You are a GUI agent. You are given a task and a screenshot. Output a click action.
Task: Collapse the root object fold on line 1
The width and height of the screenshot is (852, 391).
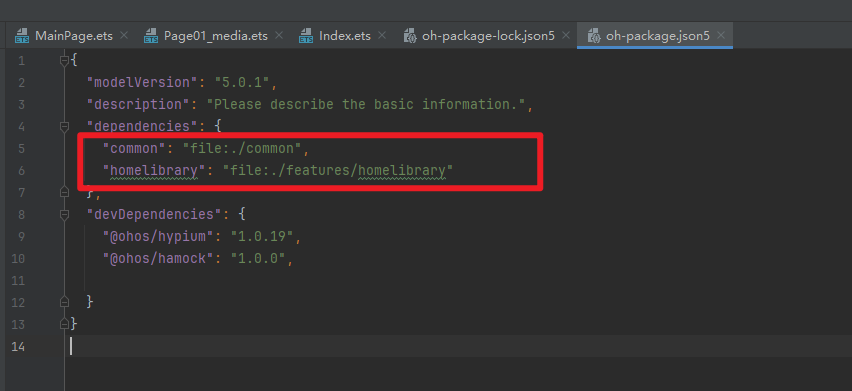(x=64, y=60)
